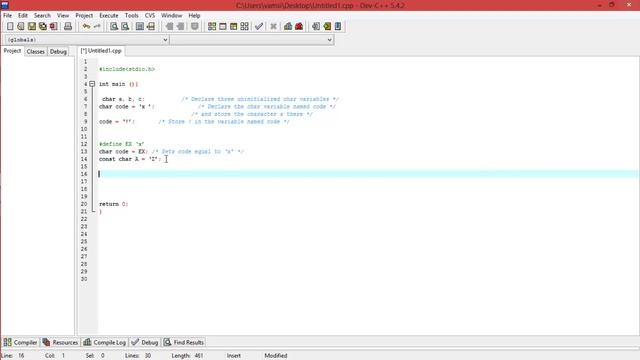Viewport: 640px width, 360px height.
Task: Click the 'char a, b, c;' declaration
Action: pyautogui.click(x=123, y=99)
